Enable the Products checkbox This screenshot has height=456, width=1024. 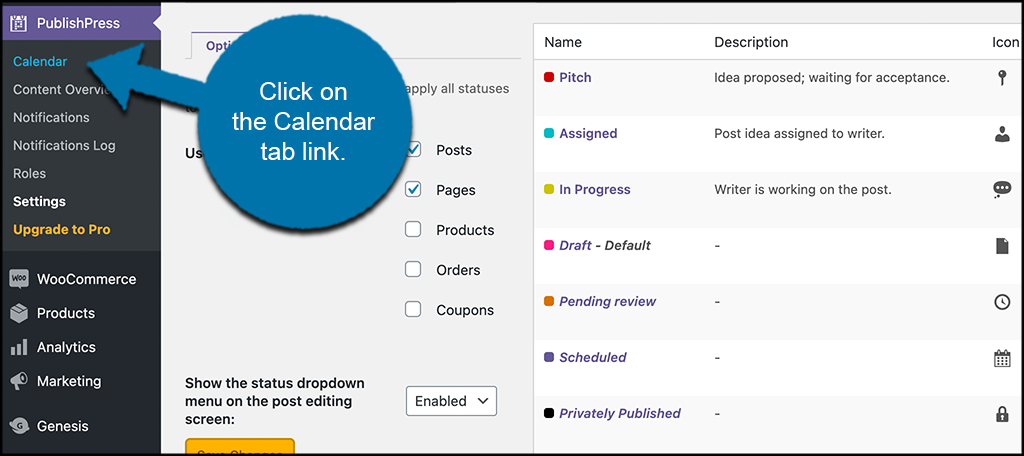point(413,230)
